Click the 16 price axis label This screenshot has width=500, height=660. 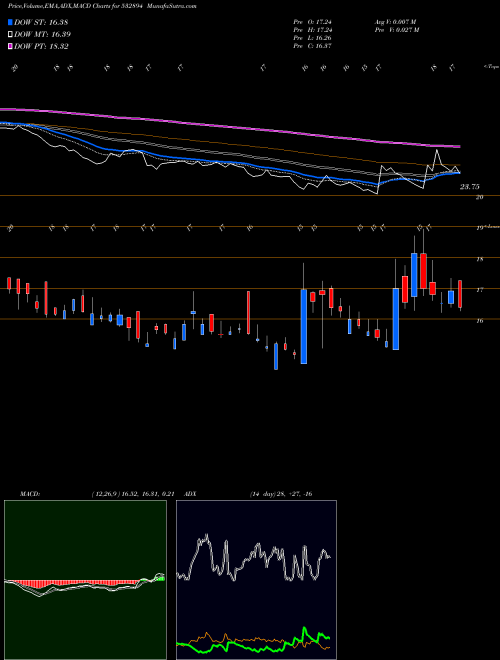point(479,321)
